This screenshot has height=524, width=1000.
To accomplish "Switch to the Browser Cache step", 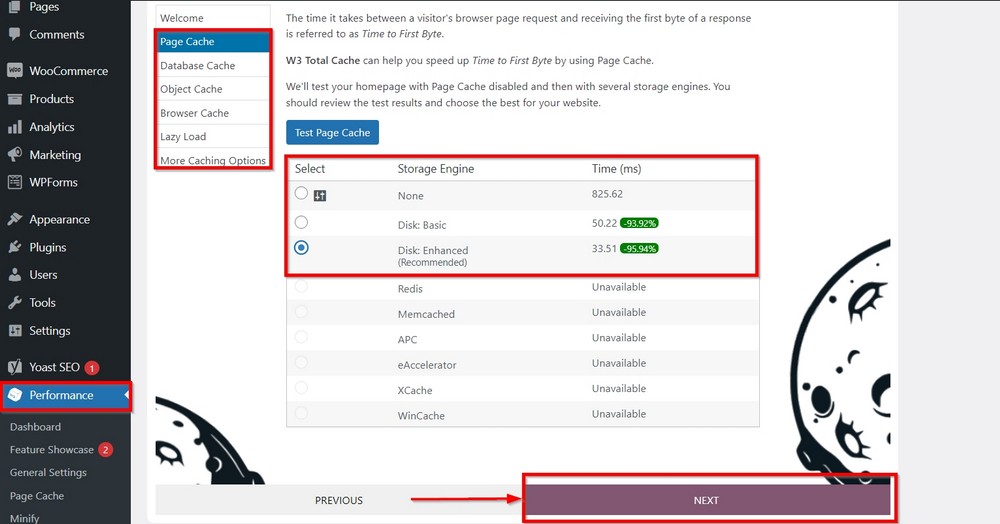I will coord(213,113).
